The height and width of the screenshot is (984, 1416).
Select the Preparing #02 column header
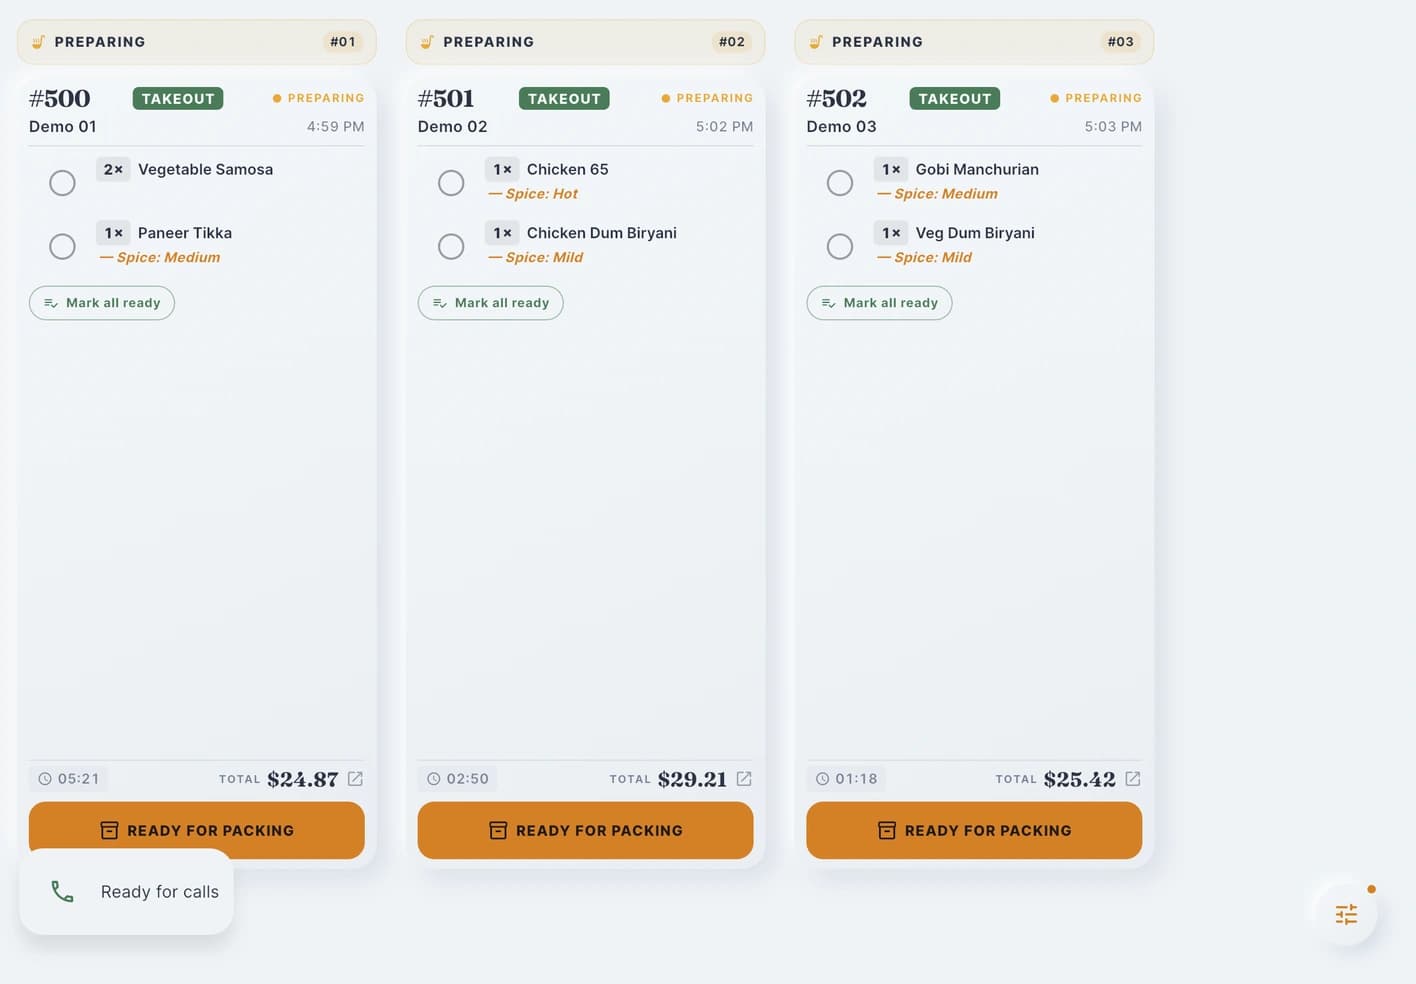[586, 42]
